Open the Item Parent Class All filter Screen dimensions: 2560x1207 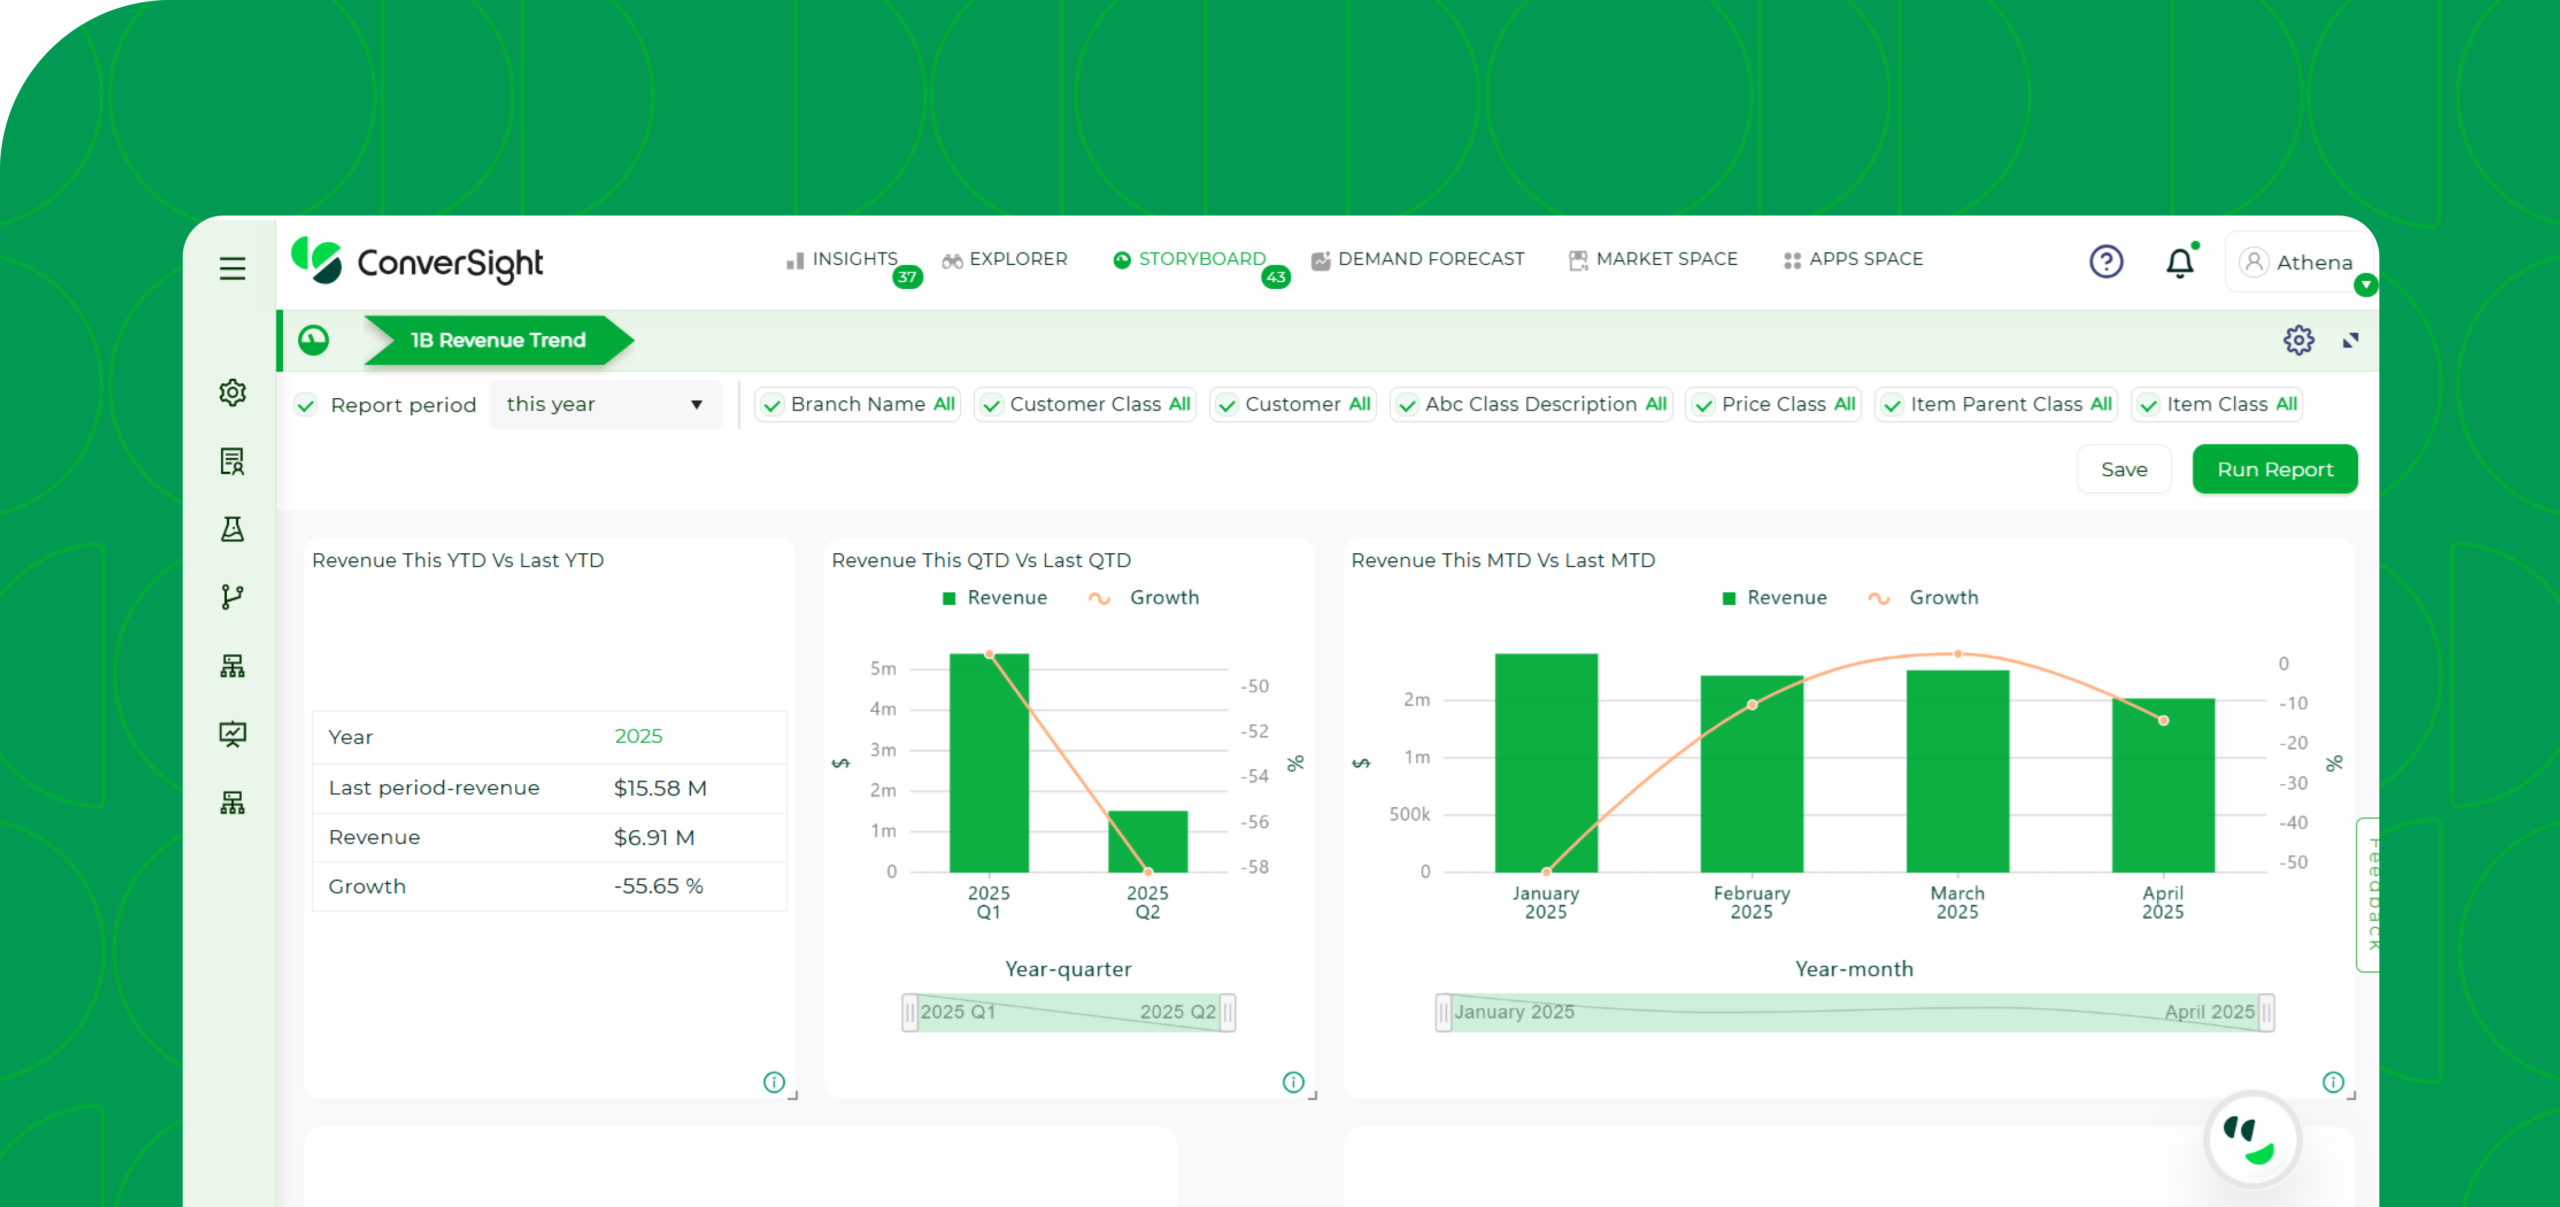(x=1997, y=404)
